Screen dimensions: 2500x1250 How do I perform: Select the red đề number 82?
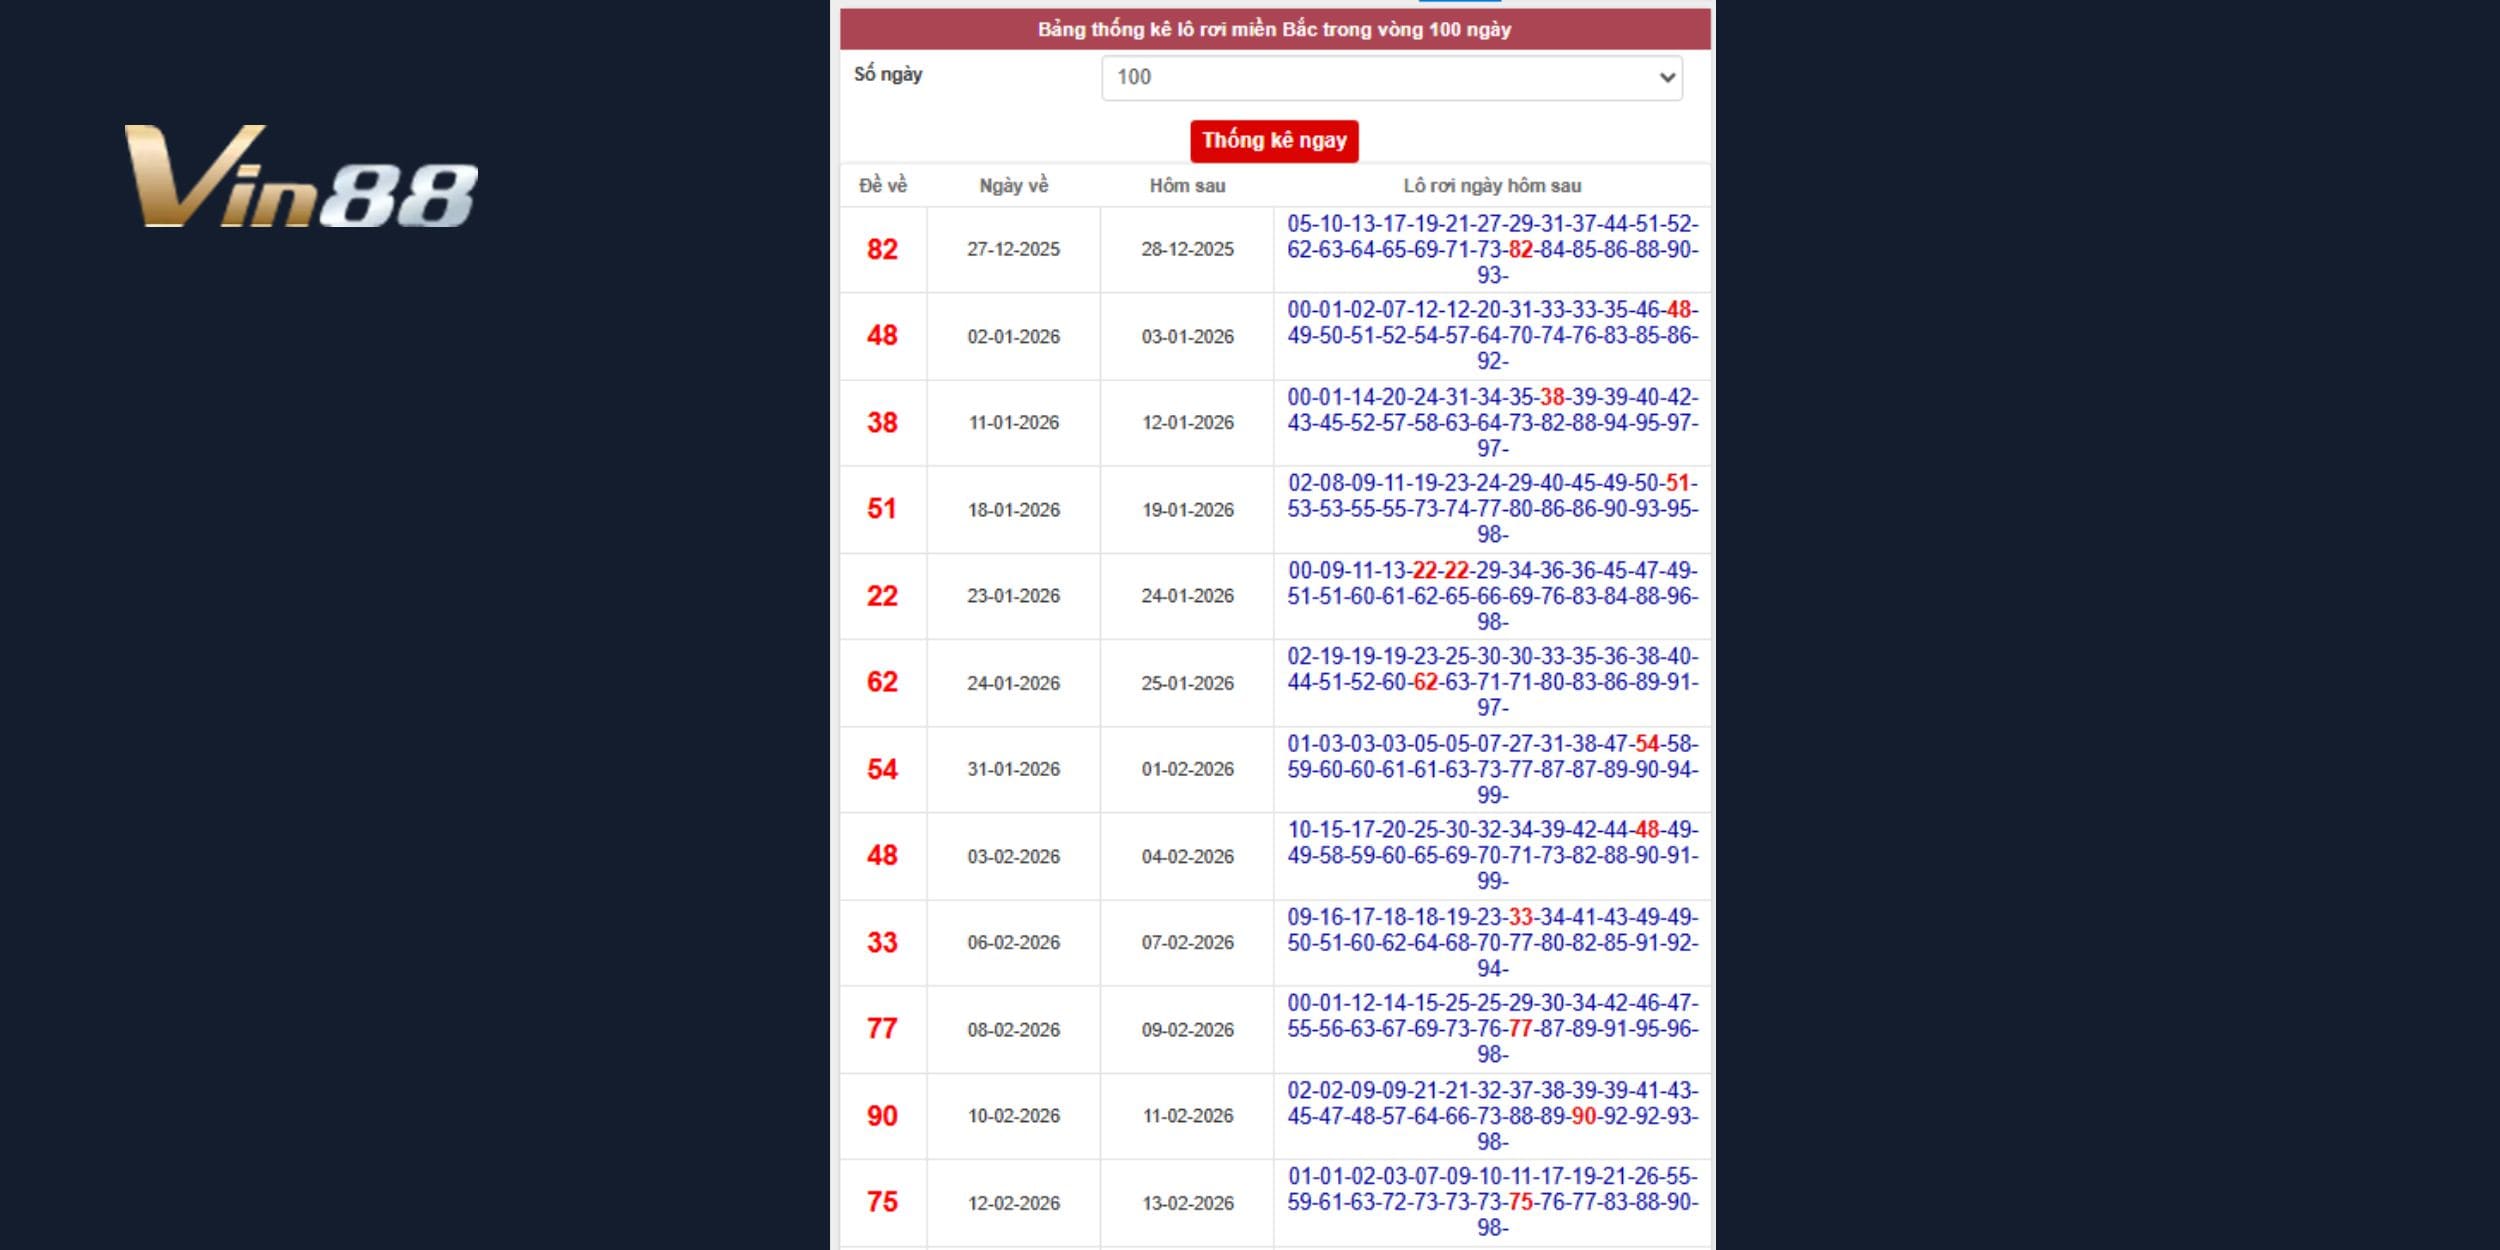[882, 250]
